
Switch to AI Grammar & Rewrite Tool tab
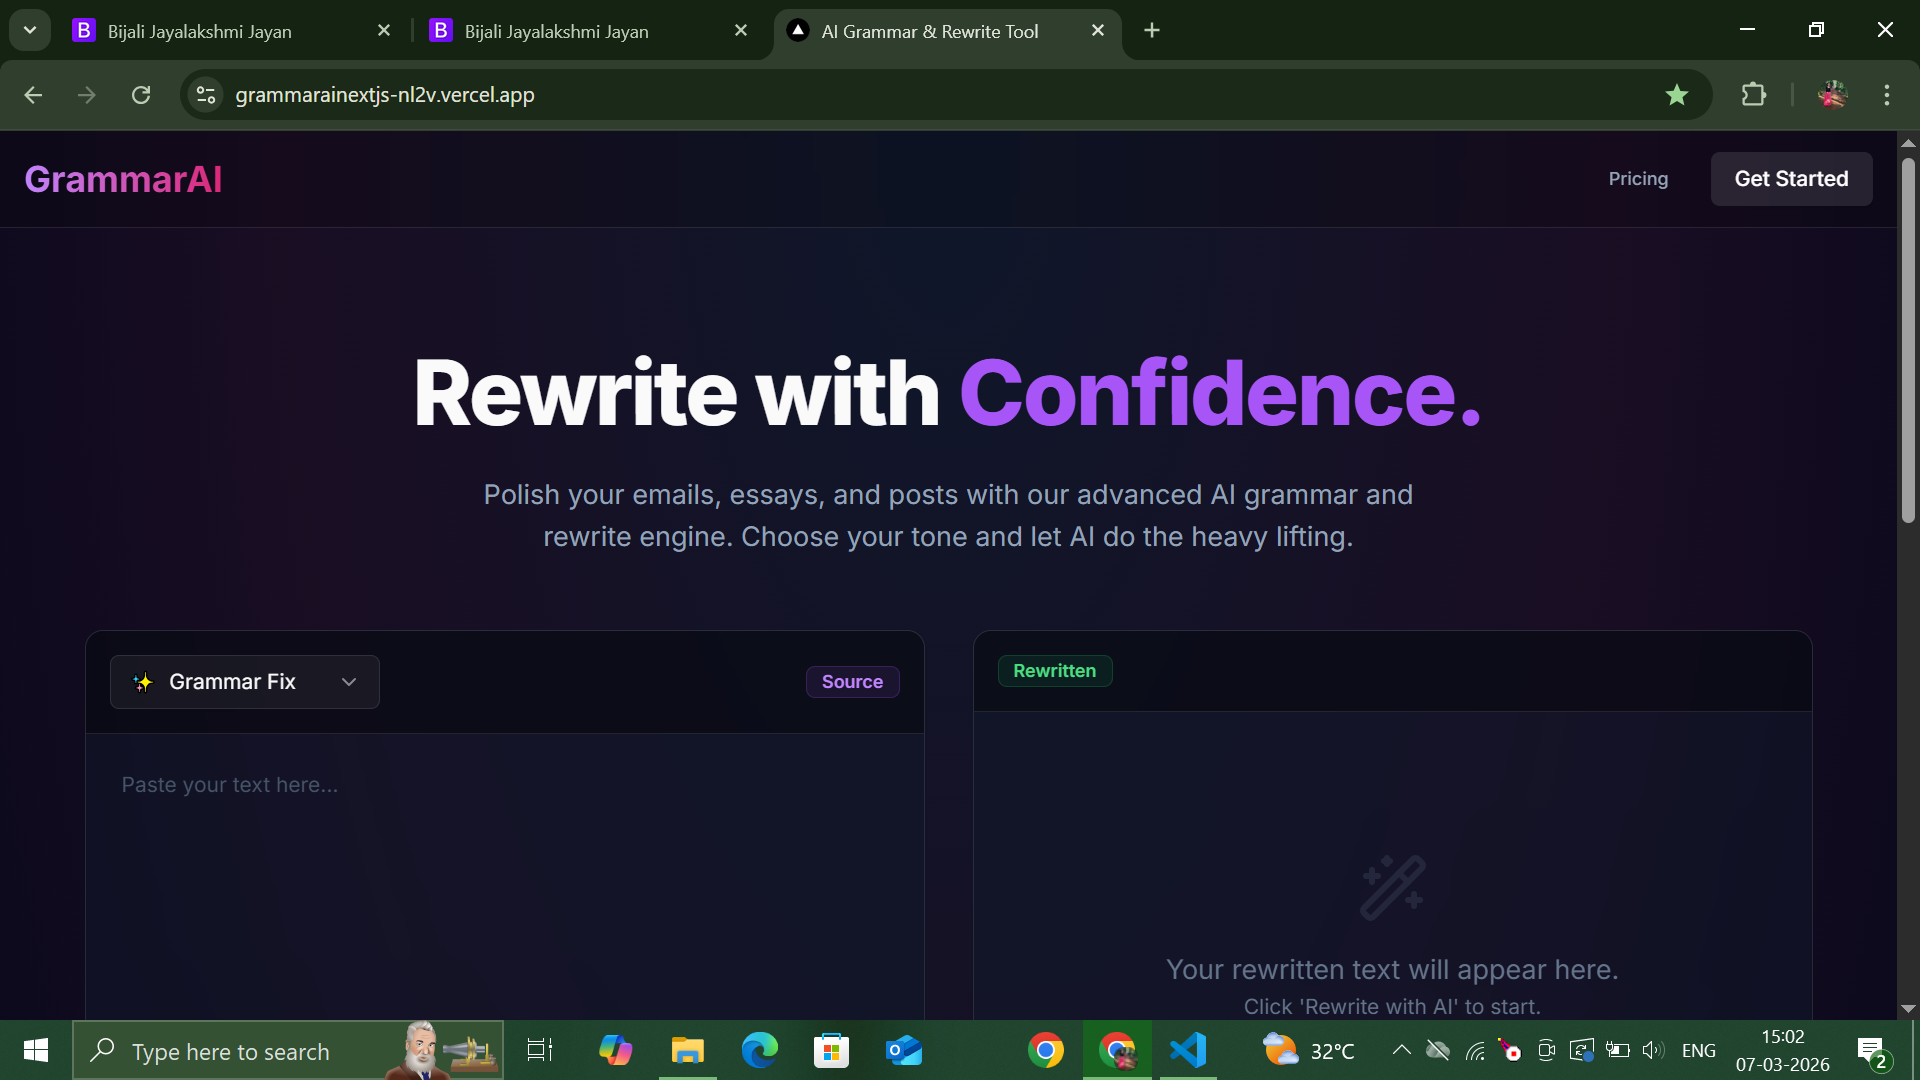click(x=930, y=31)
